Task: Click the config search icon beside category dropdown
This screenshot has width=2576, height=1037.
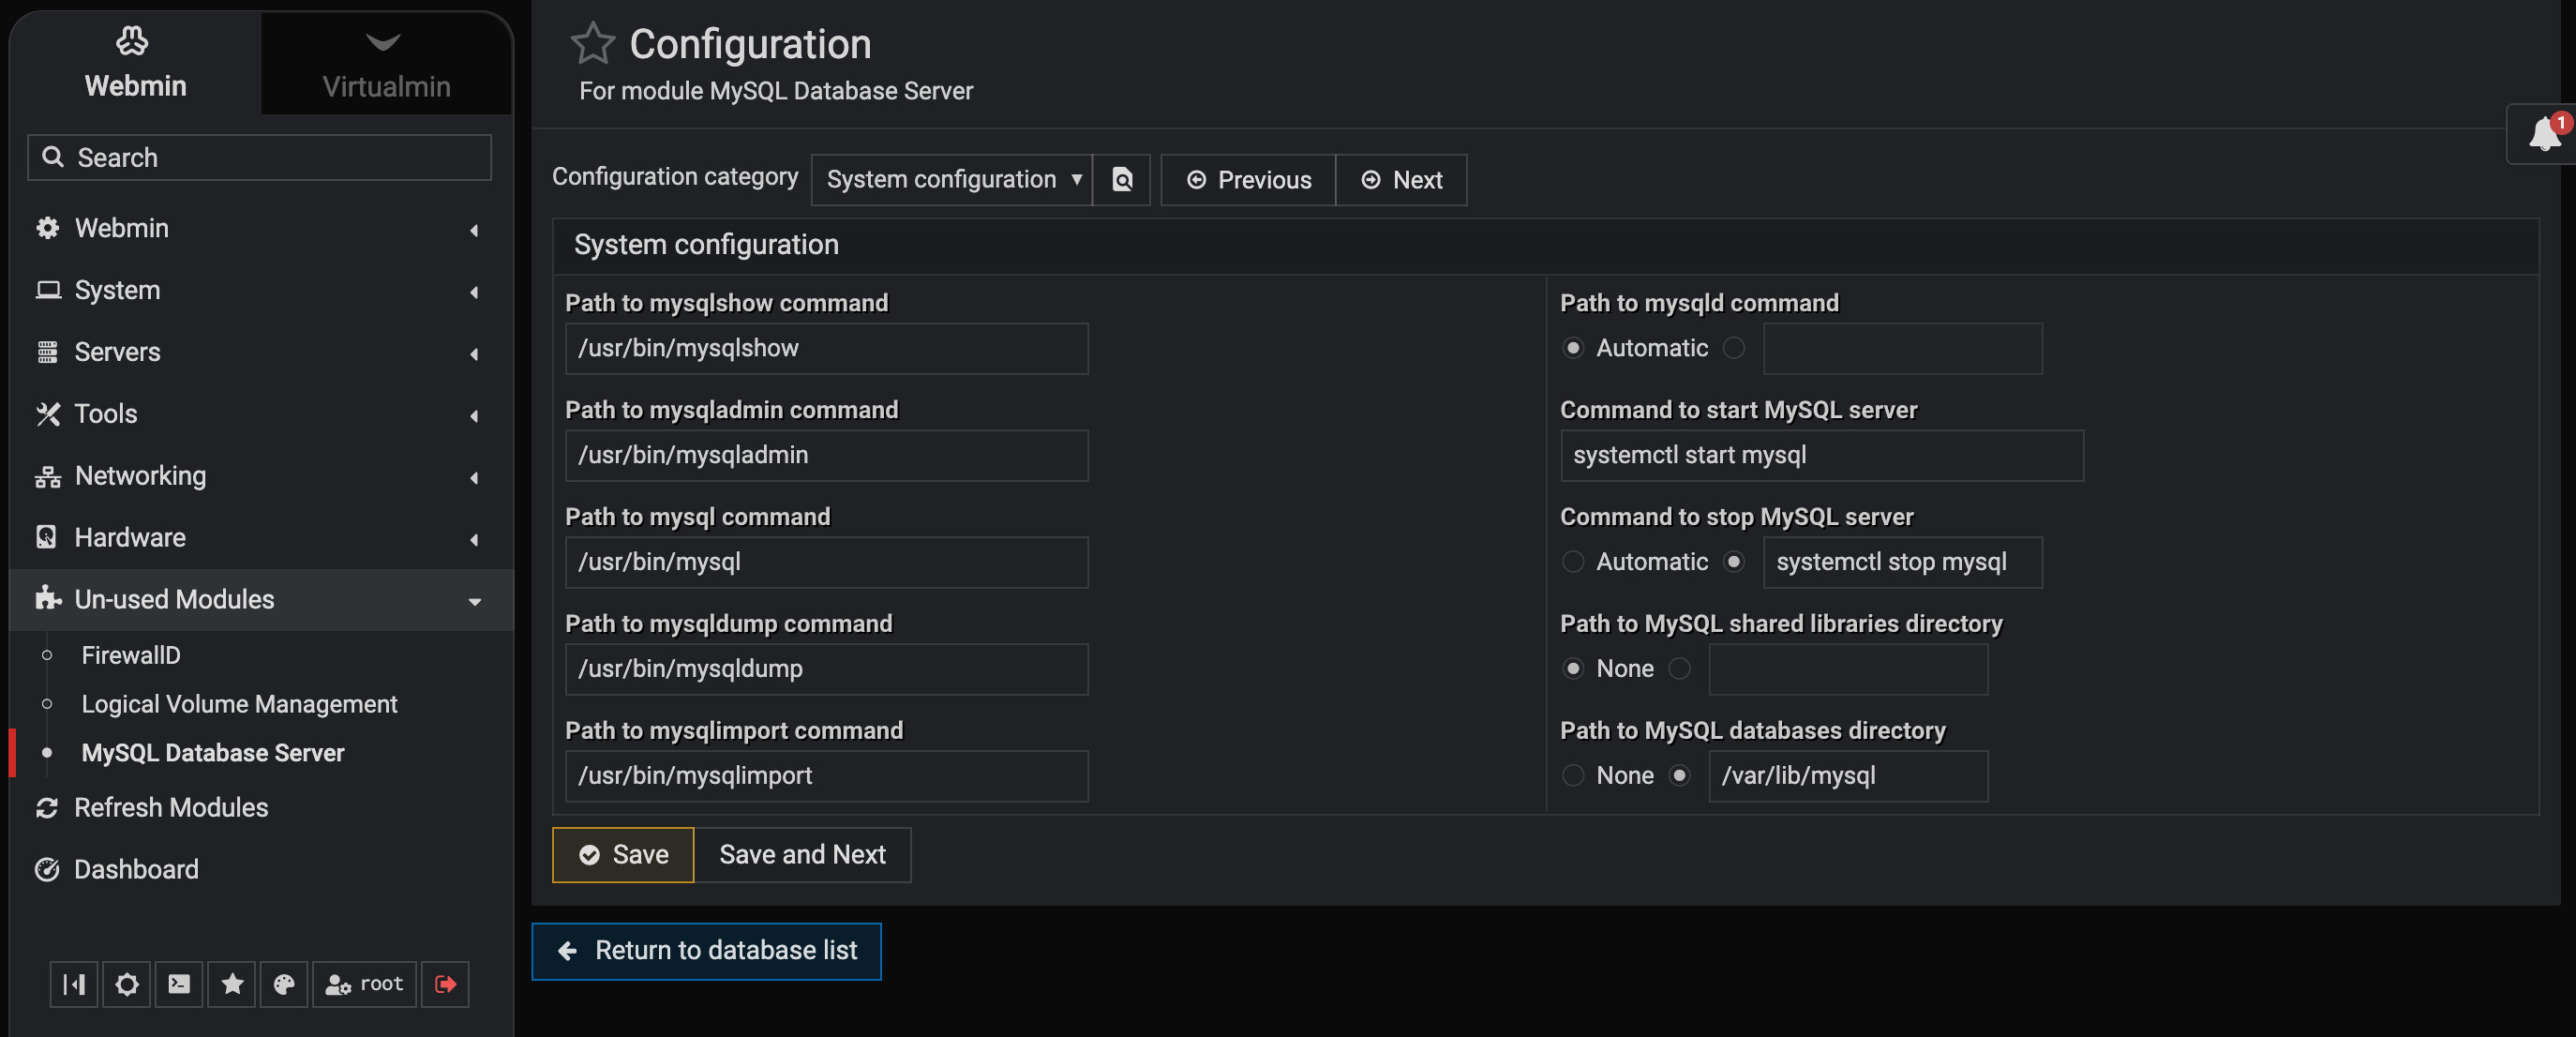Action: [1122, 180]
